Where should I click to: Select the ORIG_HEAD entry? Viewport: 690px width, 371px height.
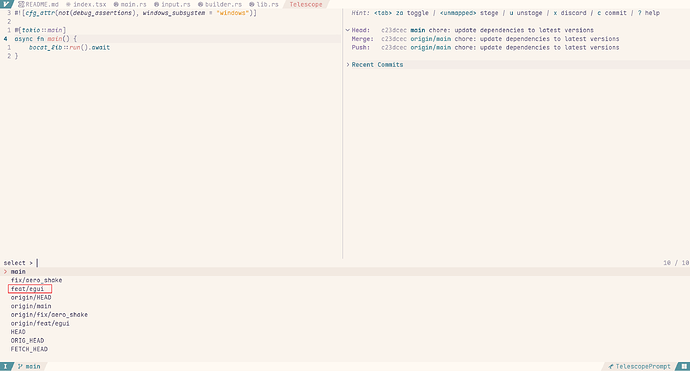pyautogui.click(x=27, y=340)
